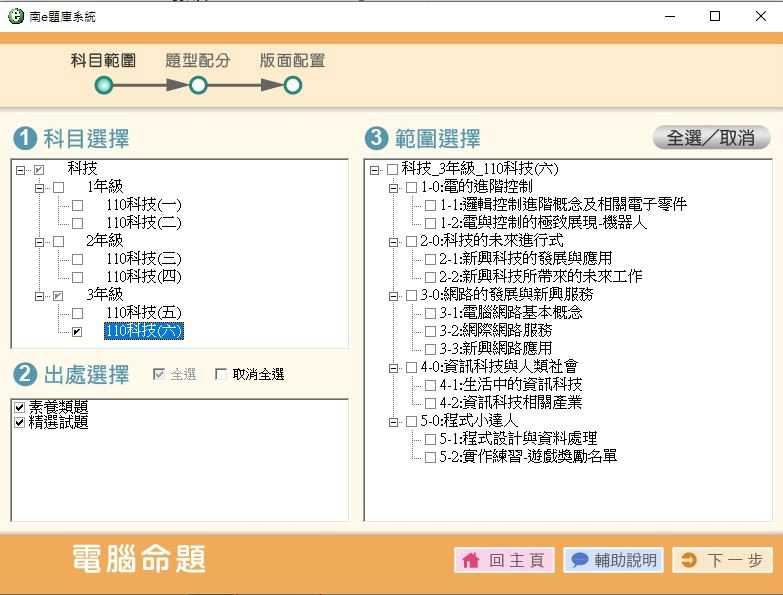Check the 取消全選 checkbox
The width and height of the screenshot is (783, 595).
pos(220,374)
